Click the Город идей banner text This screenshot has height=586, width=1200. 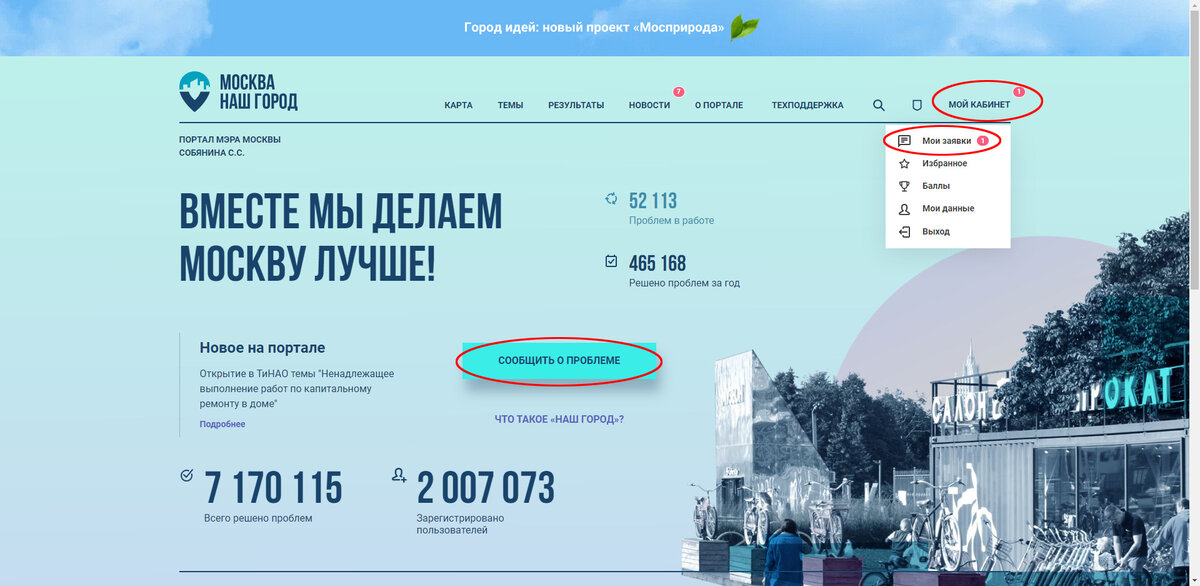594,27
